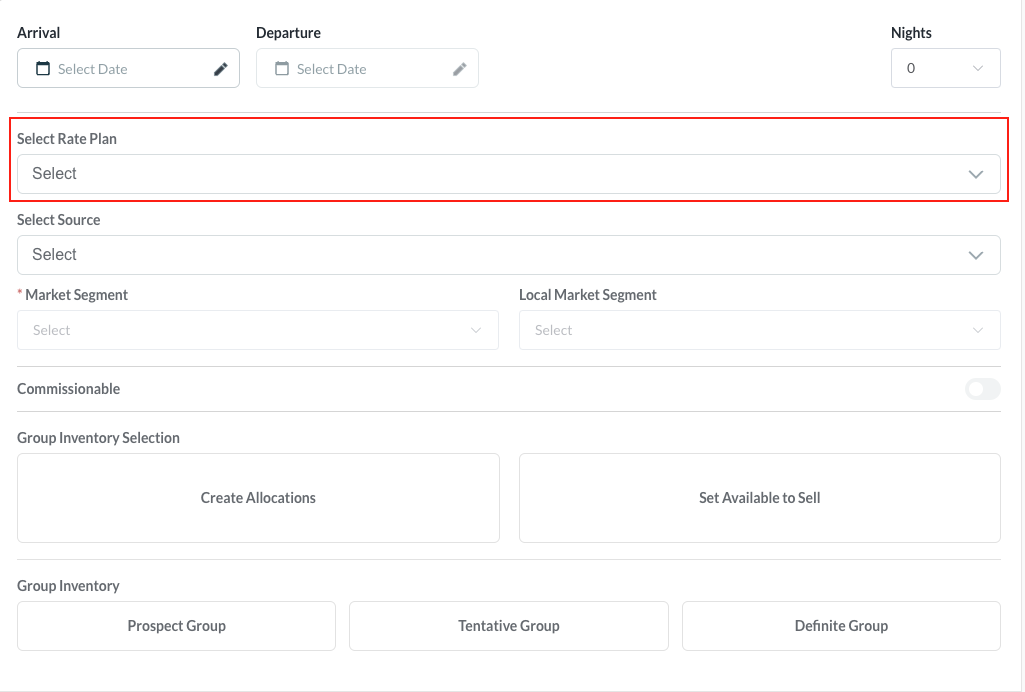Enable the Commissionable toggle switch
The image size is (1025, 692).
click(x=982, y=389)
